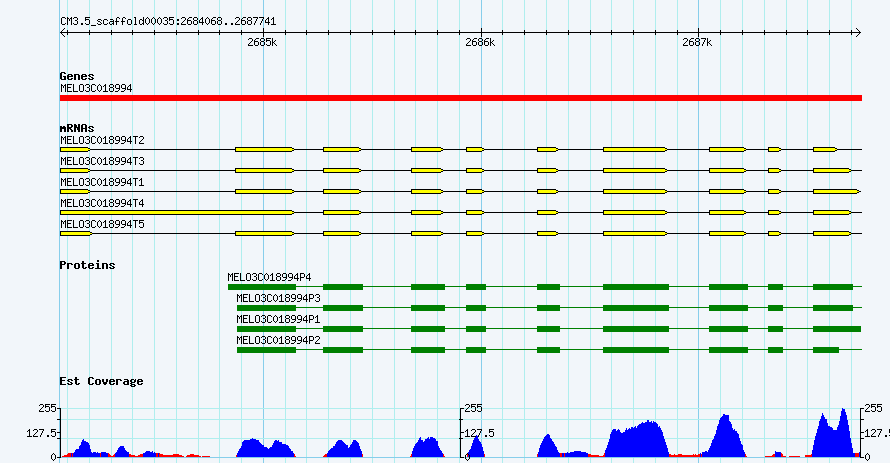Click the middle 127.5 coverage axis label

480,433
